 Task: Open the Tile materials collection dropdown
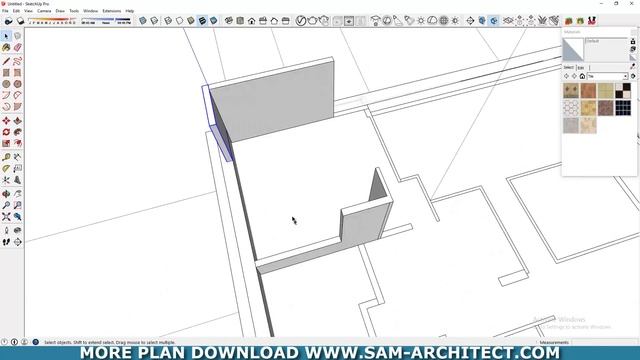click(607, 76)
